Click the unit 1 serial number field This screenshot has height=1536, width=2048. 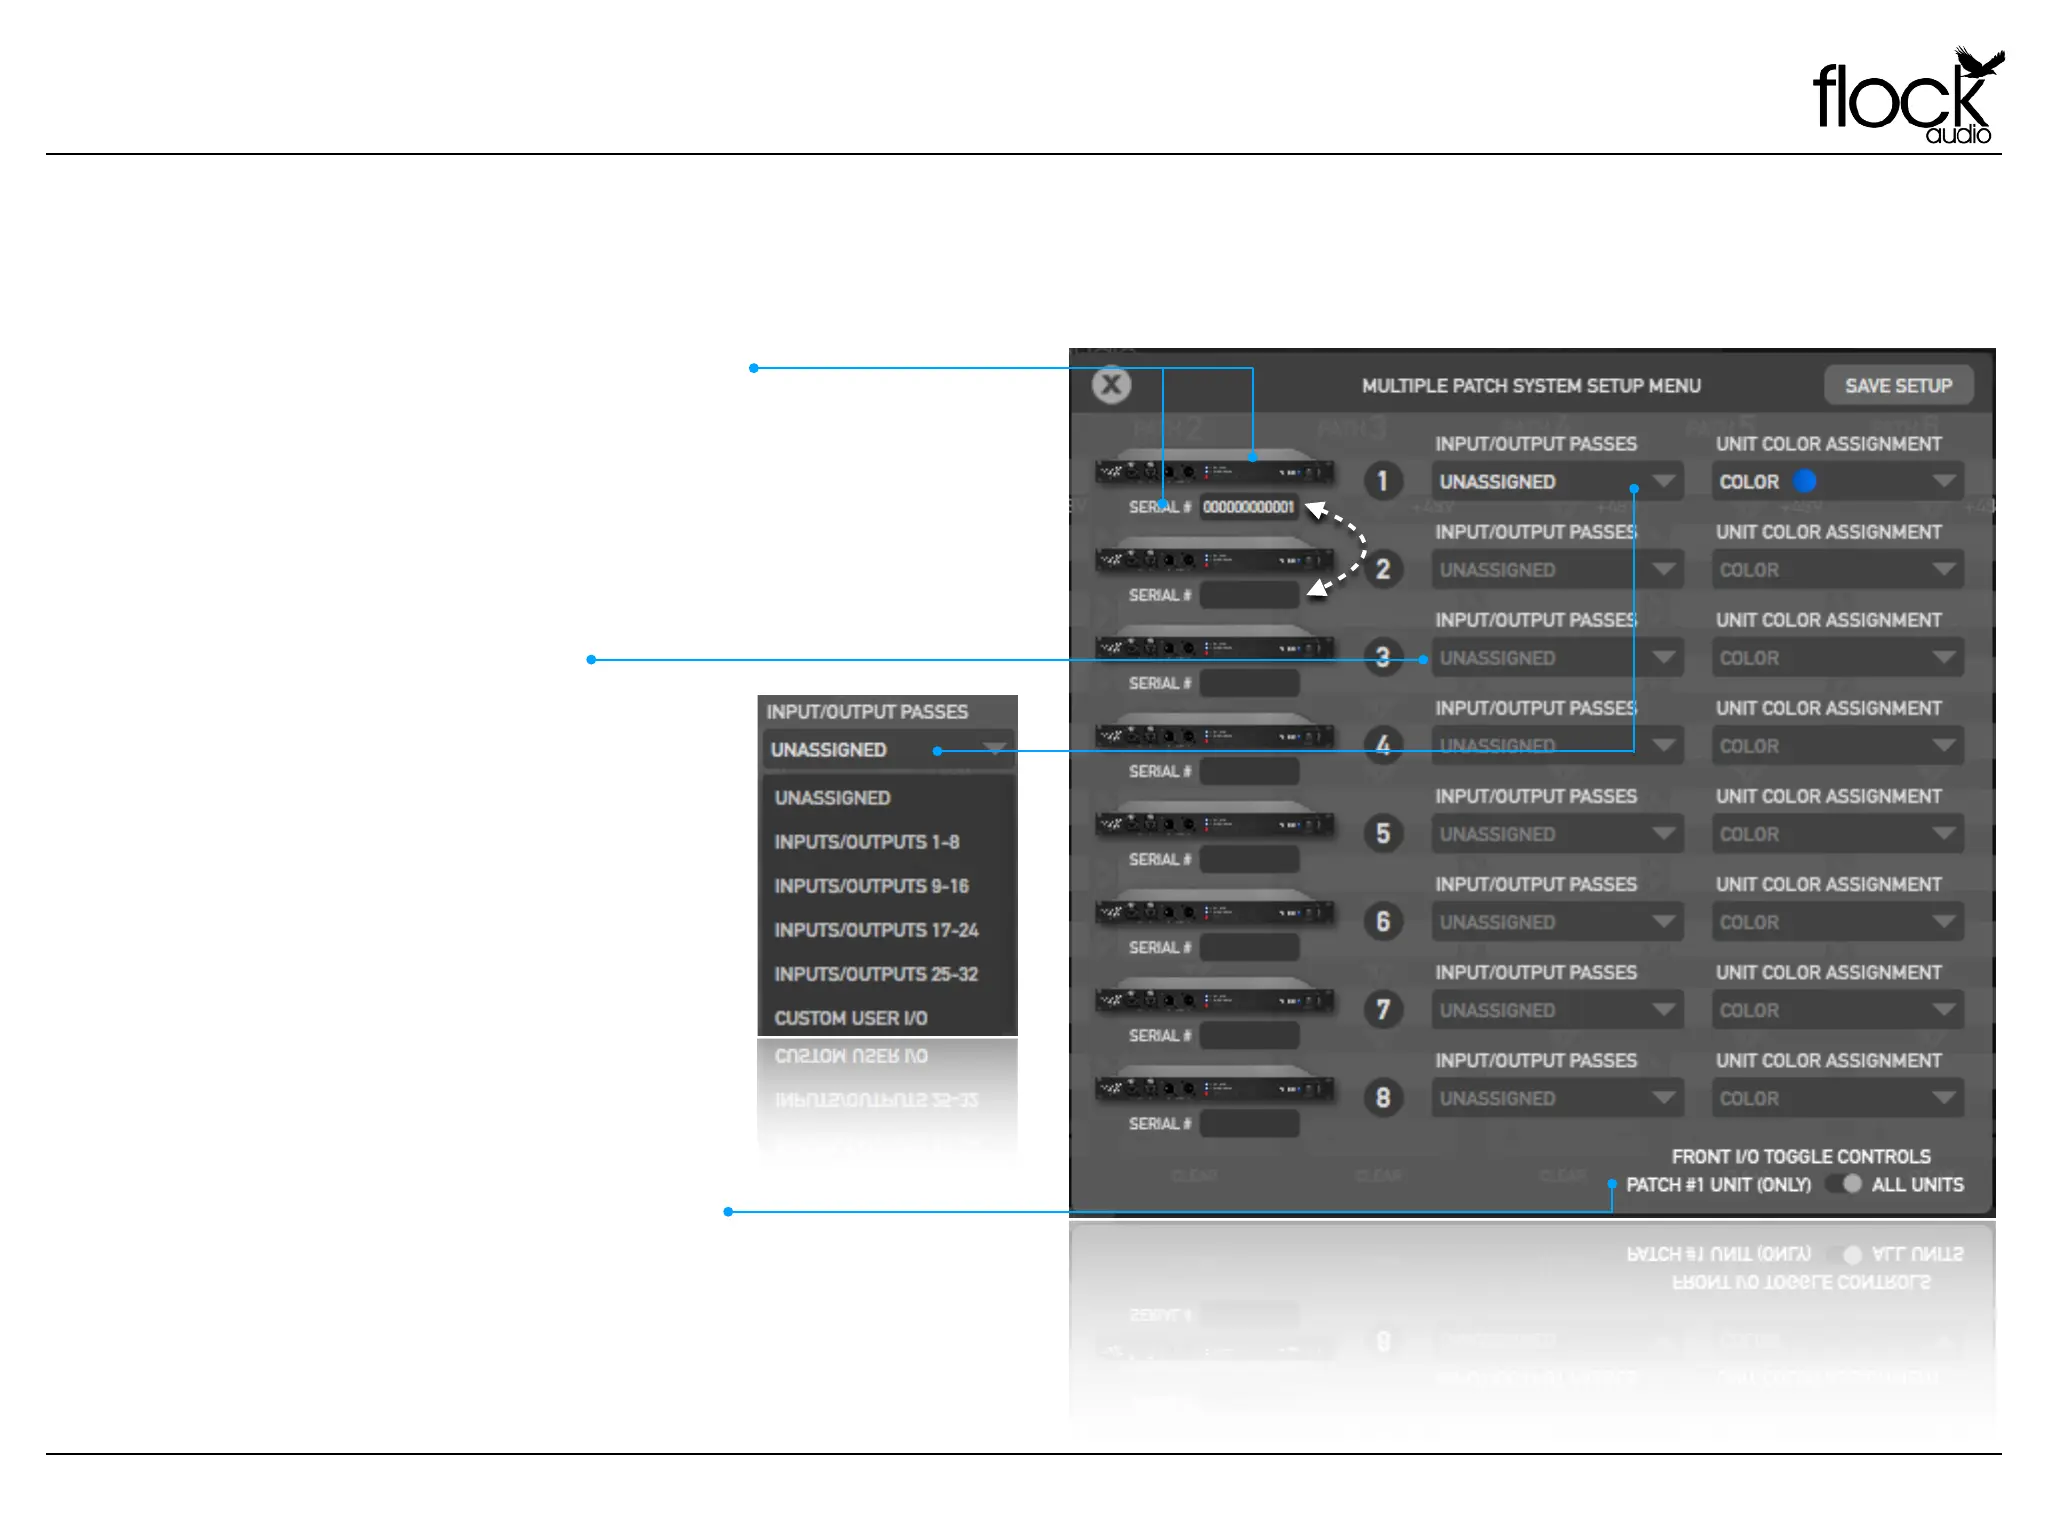coord(1248,507)
